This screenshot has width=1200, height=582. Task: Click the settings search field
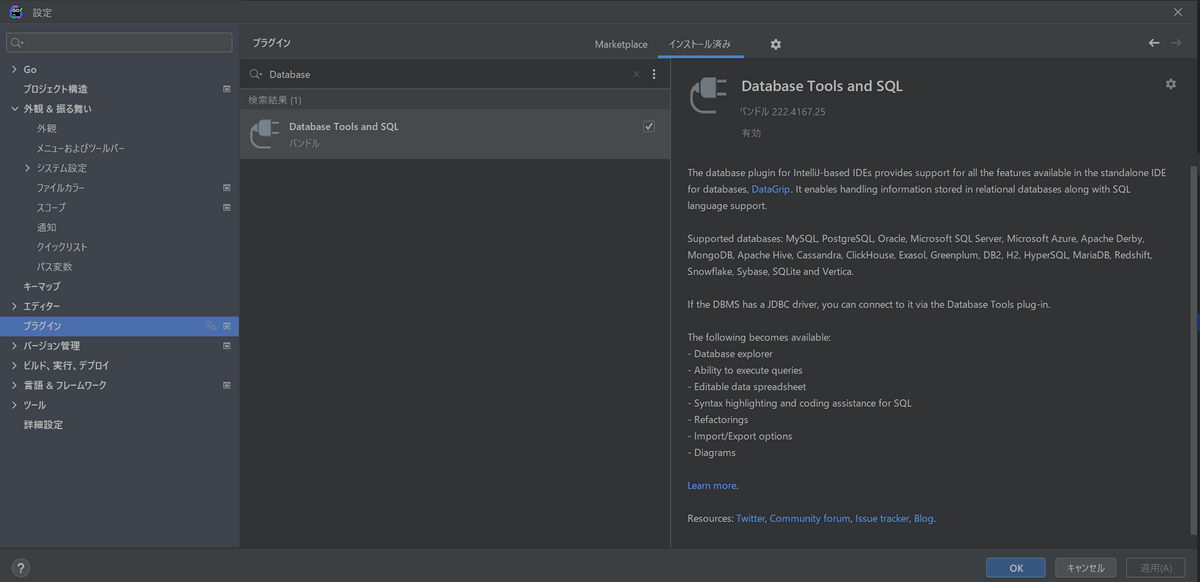coord(119,43)
